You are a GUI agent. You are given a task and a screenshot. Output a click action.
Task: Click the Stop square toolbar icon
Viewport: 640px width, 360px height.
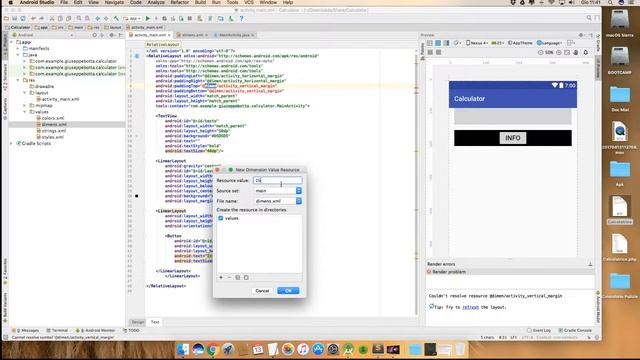tap(190, 18)
